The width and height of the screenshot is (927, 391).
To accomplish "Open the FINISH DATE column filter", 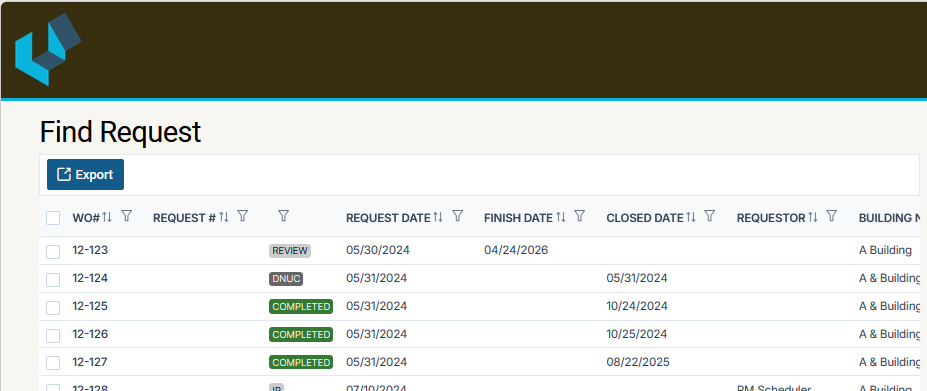I will 580,216.
